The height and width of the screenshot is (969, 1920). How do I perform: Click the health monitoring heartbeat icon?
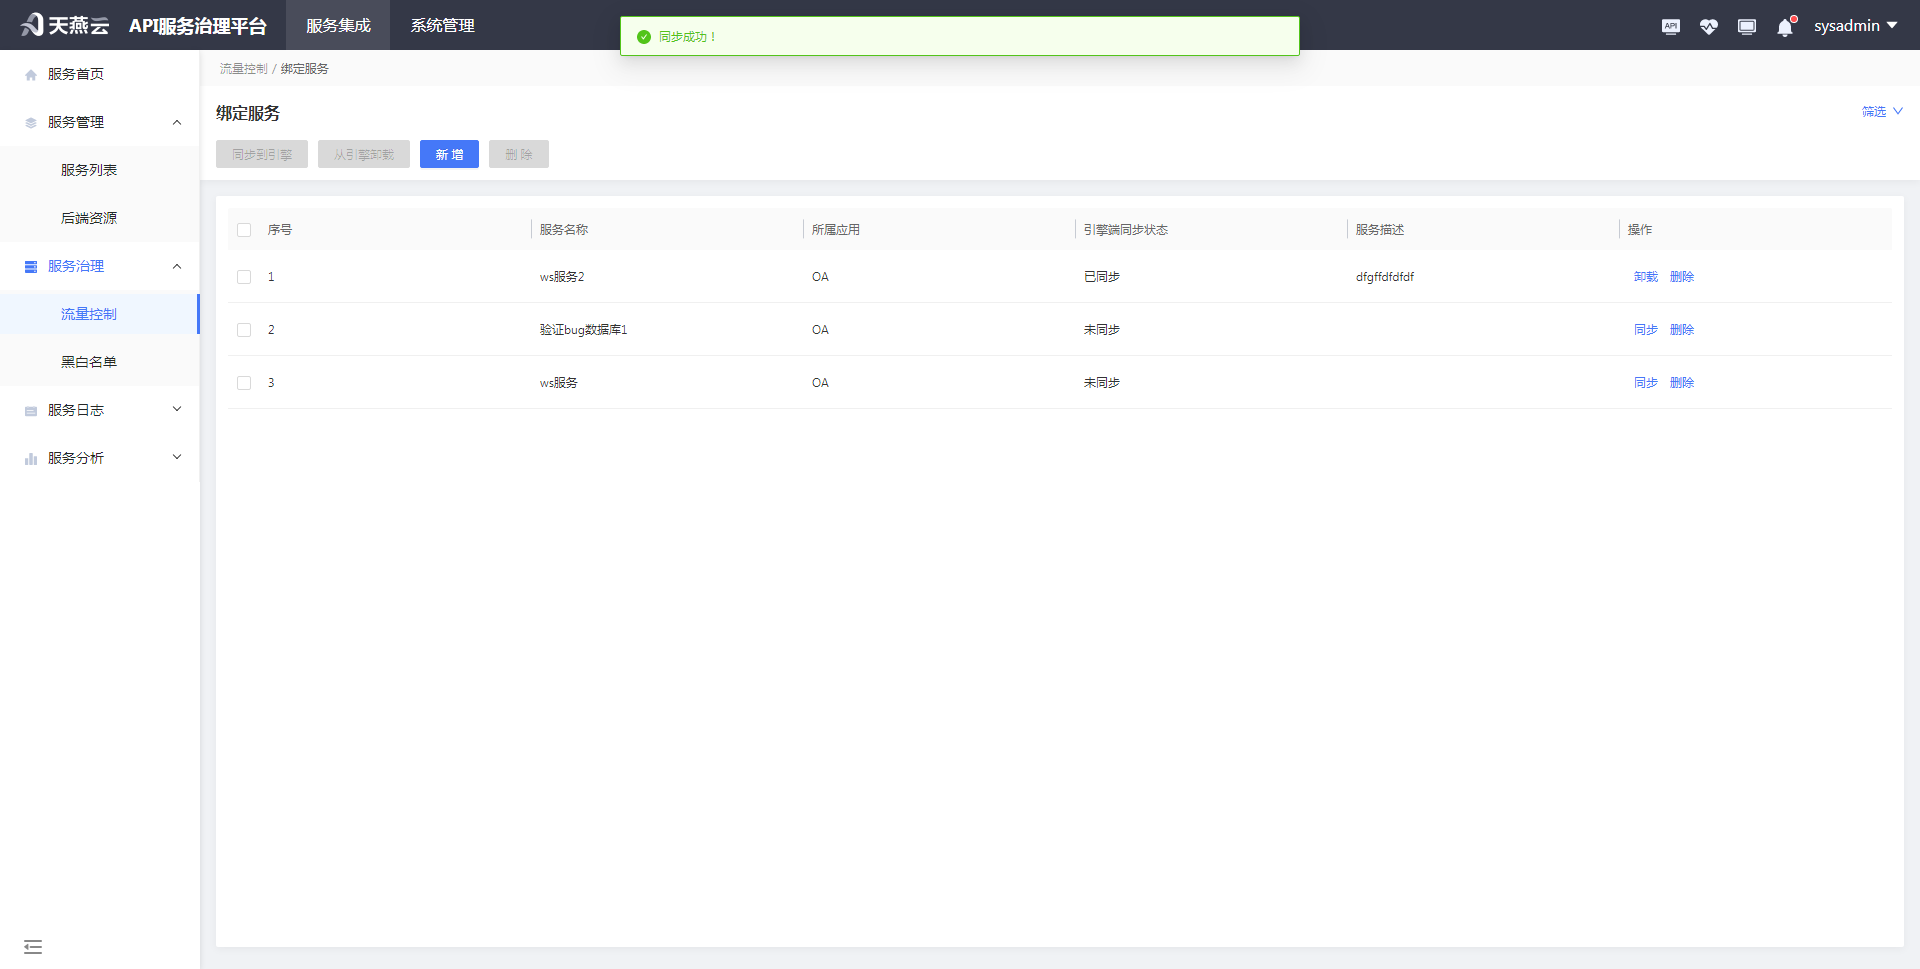click(1708, 26)
